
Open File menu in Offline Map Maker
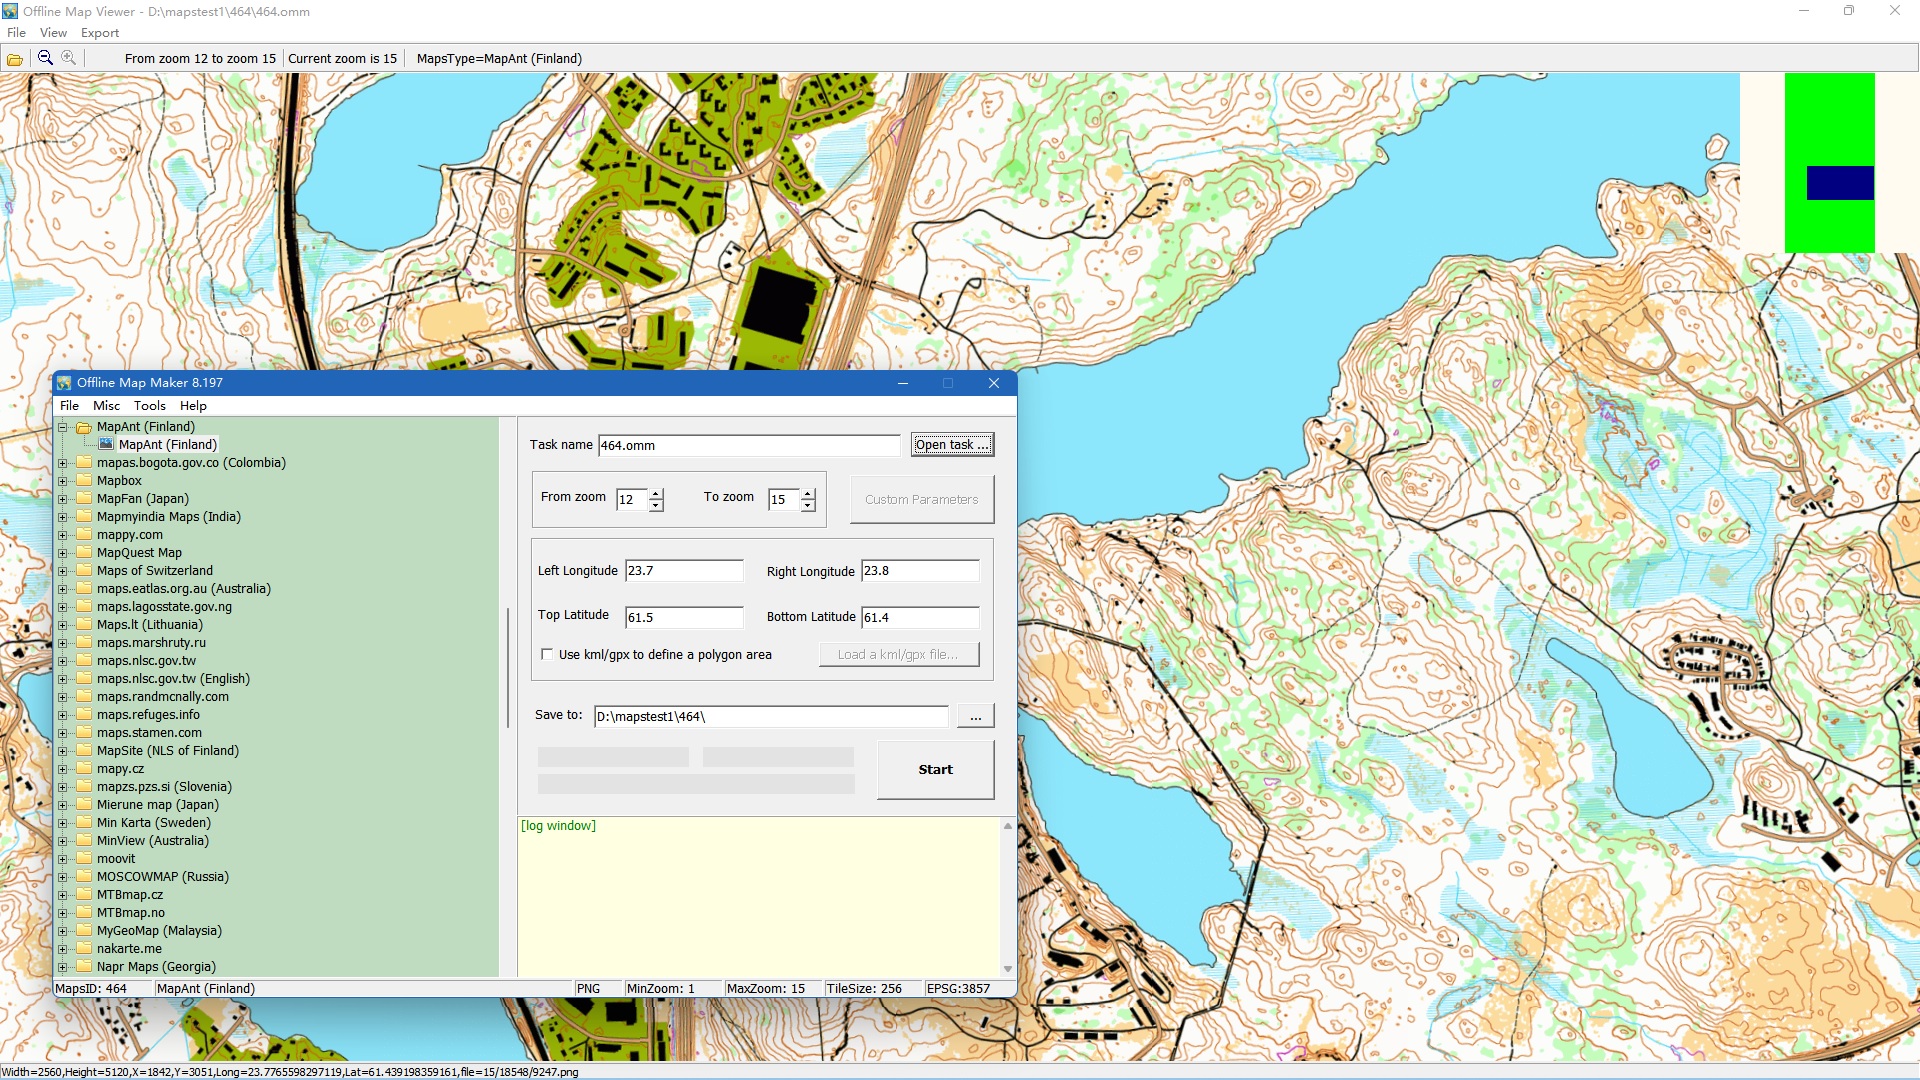(x=69, y=405)
